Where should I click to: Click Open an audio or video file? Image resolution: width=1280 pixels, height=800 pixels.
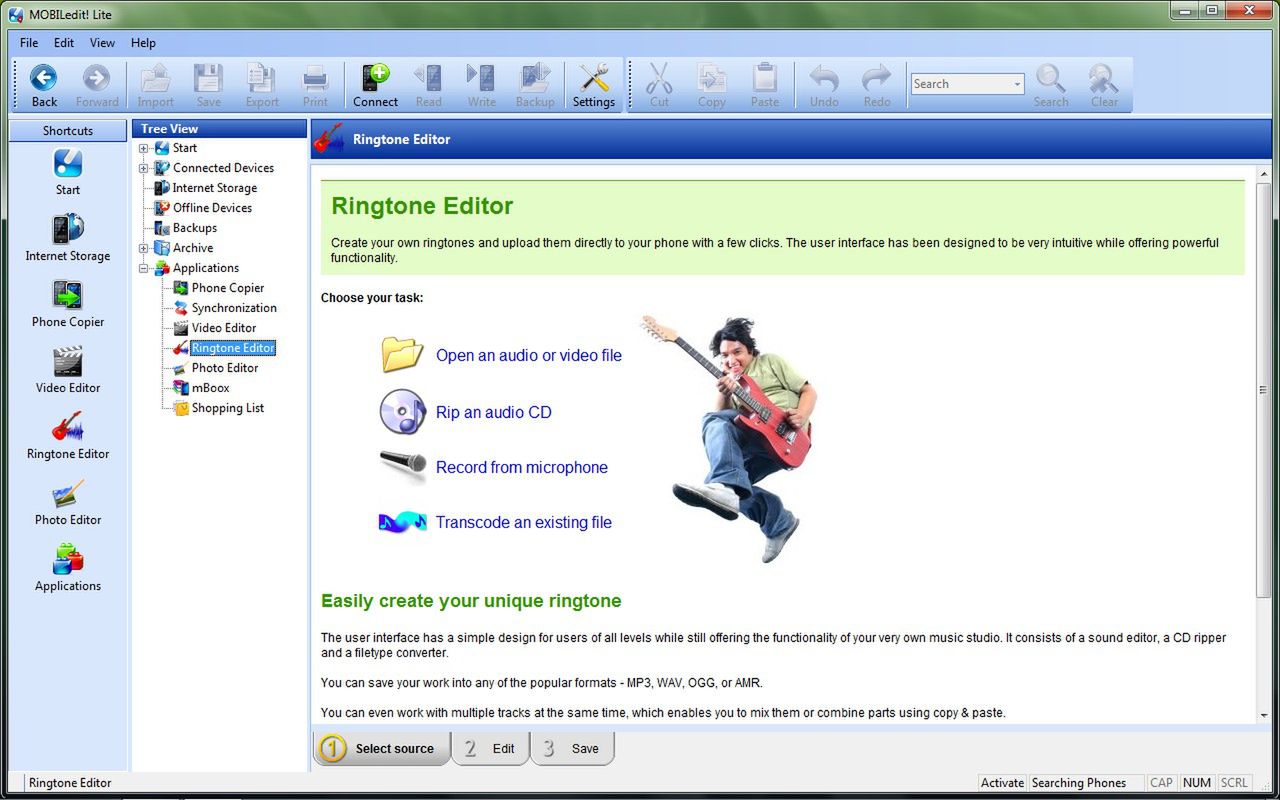point(528,355)
